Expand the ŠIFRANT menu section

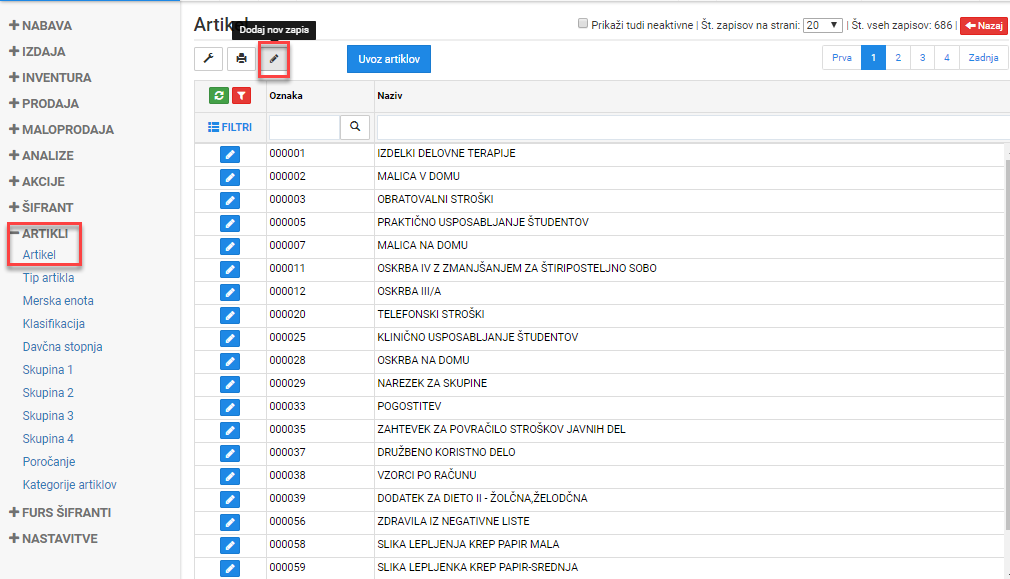click(x=41, y=207)
